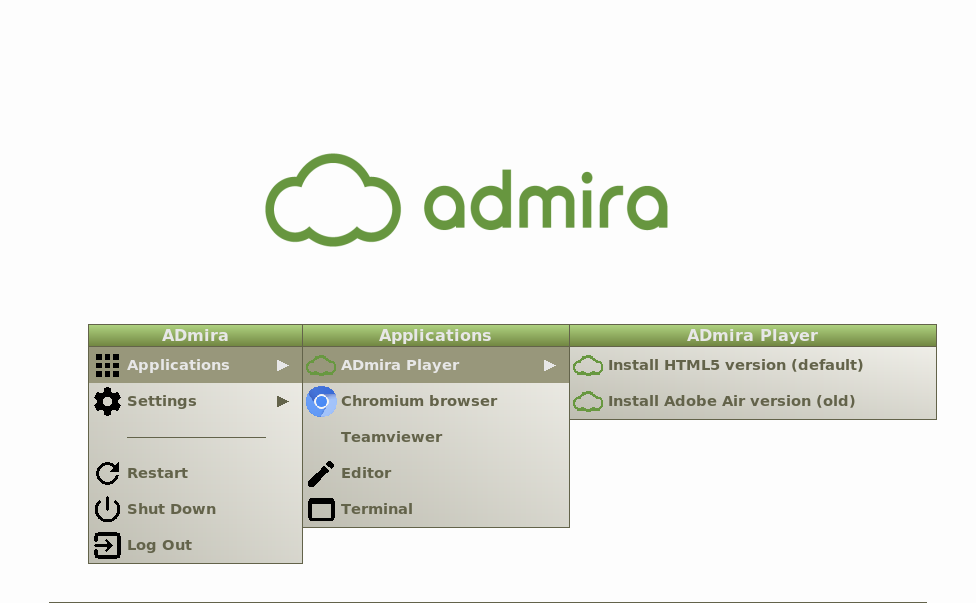Choose Install HTML5 version (default)

click(x=753, y=365)
